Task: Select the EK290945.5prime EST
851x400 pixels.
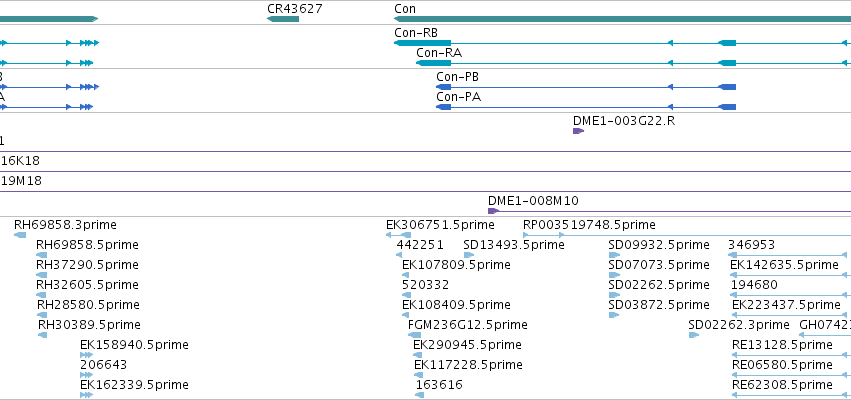Action: point(417,355)
